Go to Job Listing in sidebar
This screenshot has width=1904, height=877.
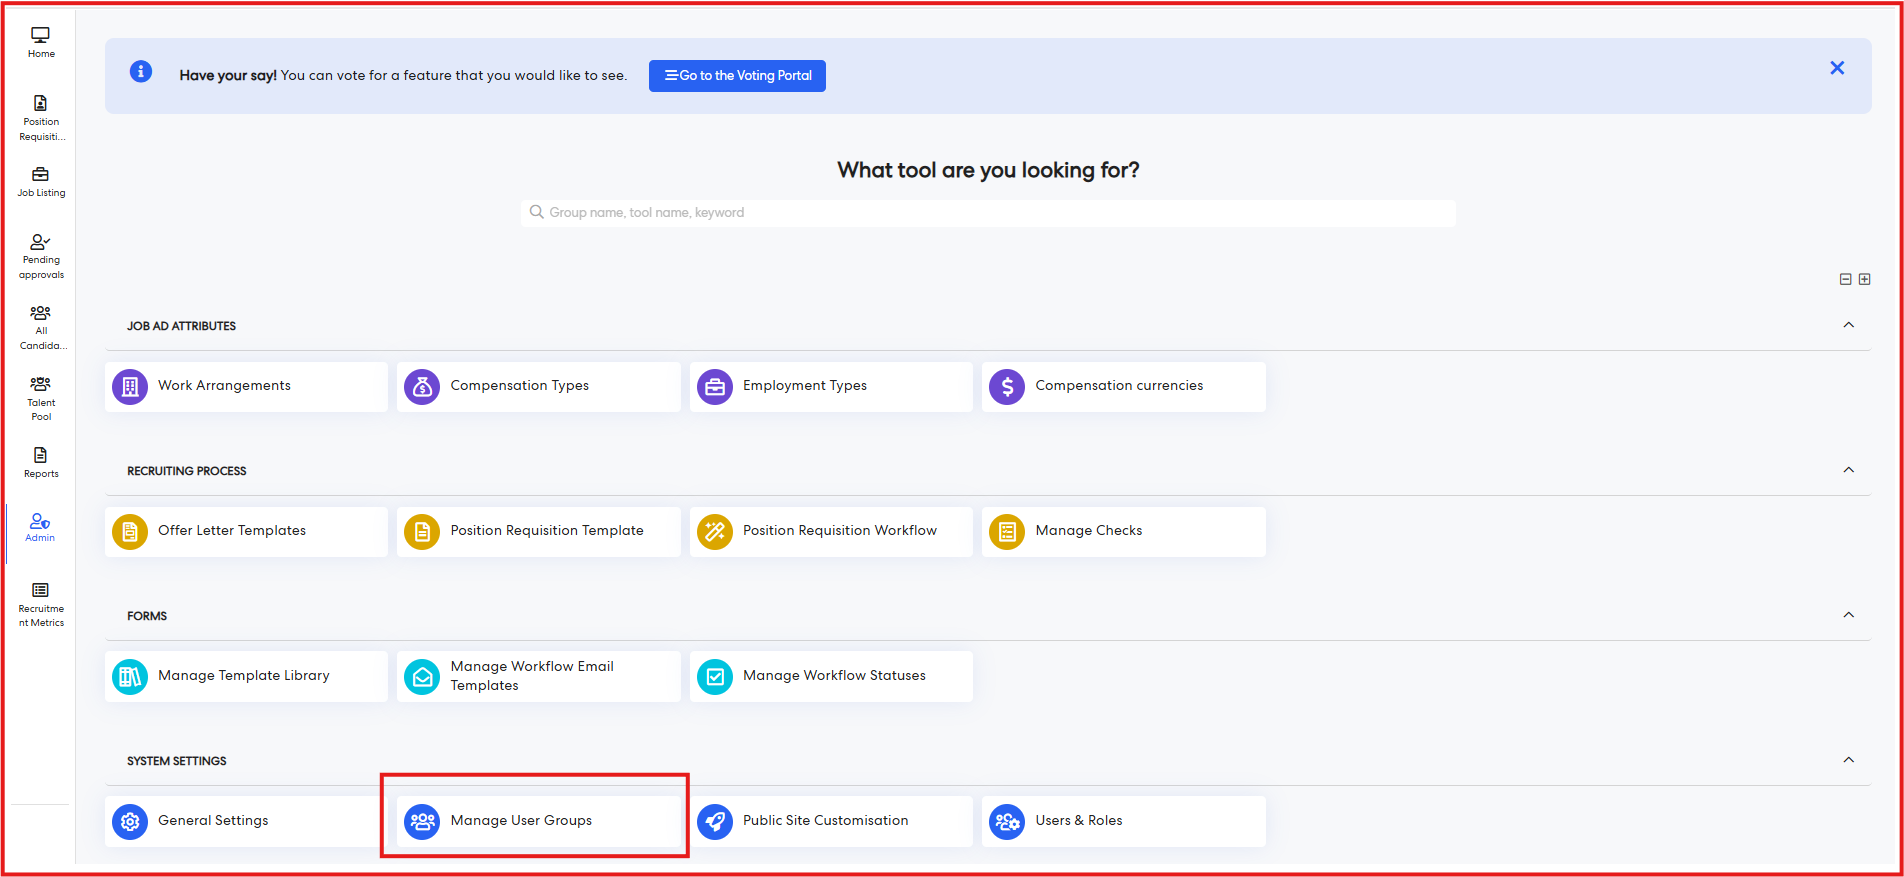pyautogui.click(x=41, y=182)
